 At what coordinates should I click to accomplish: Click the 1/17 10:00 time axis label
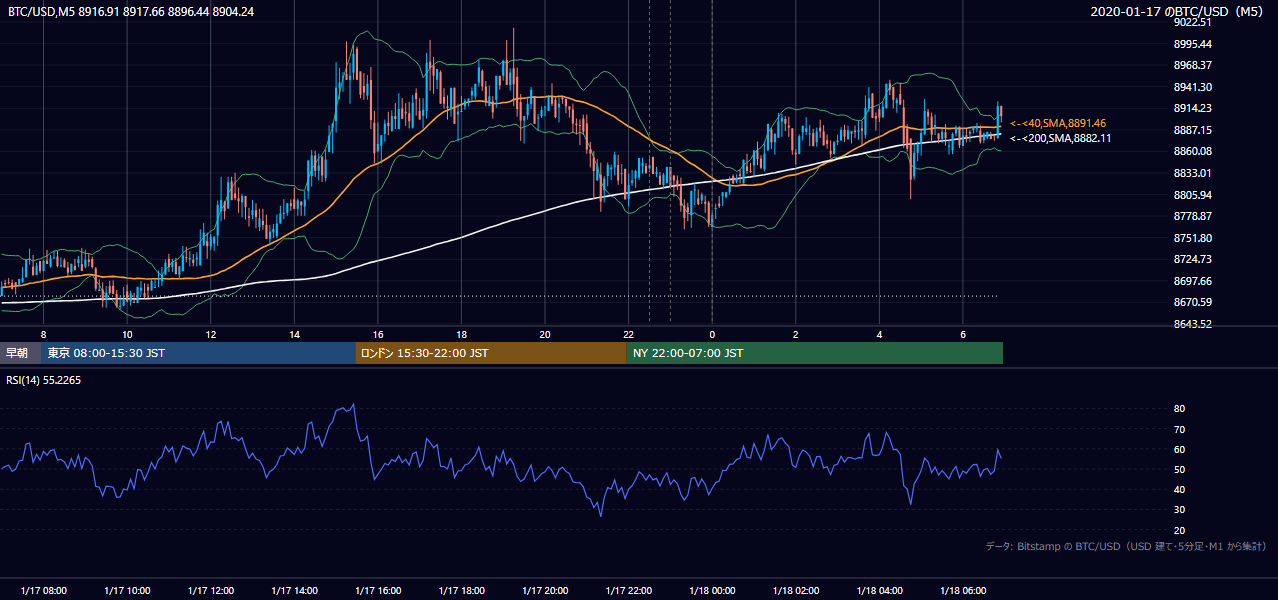pos(127,591)
